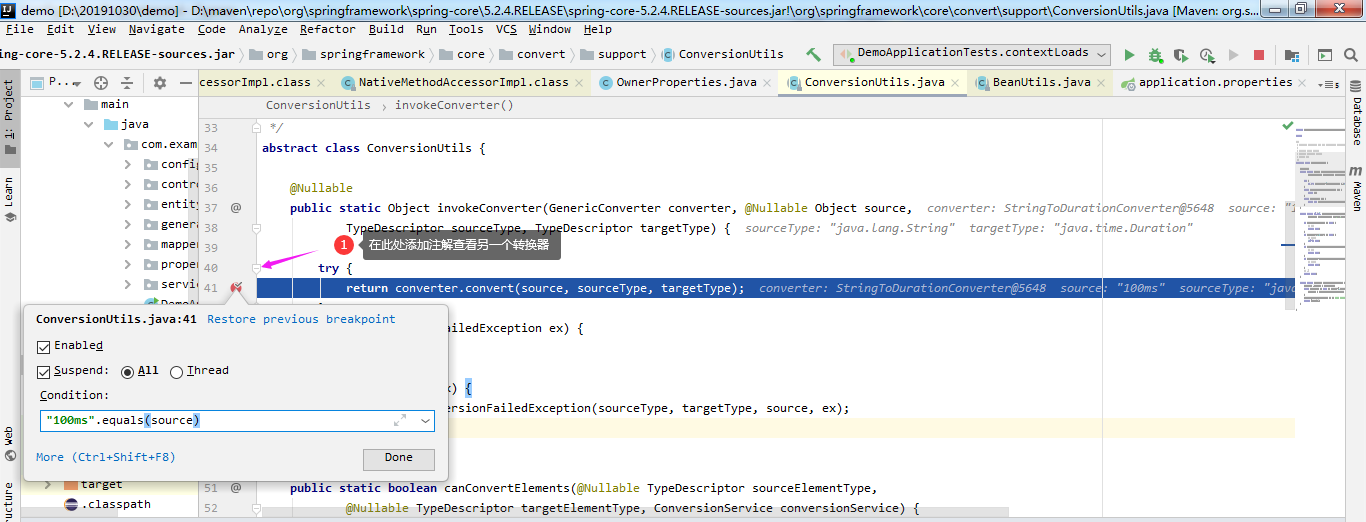
Task: Click More (Ctrl+Shift+F8) link
Action: click(x=106, y=457)
